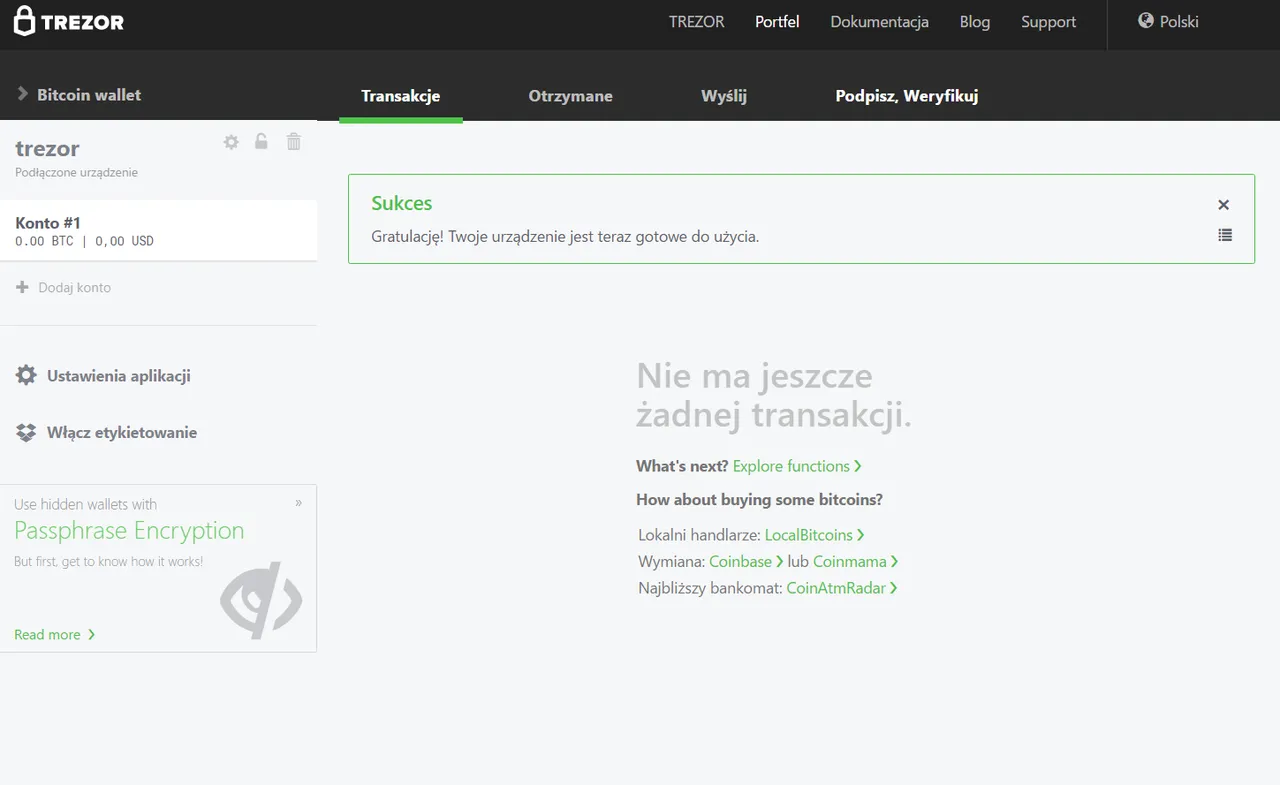Click the crossed eye Passphrase graphic
This screenshot has width=1280, height=785.
click(x=261, y=600)
